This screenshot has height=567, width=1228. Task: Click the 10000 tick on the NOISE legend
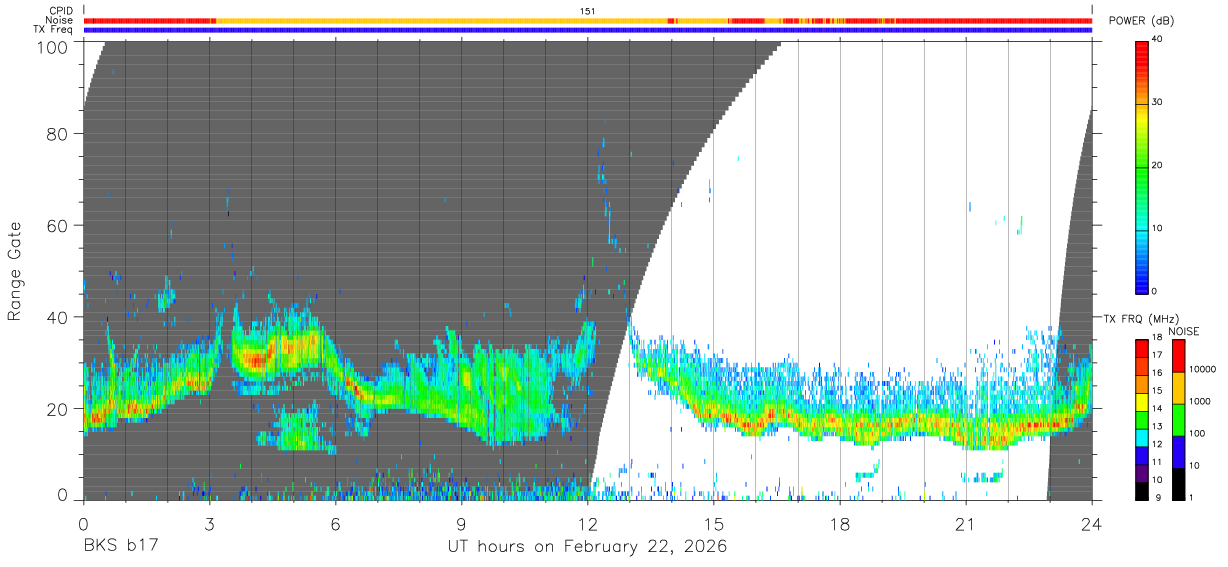click(1203, 369)
